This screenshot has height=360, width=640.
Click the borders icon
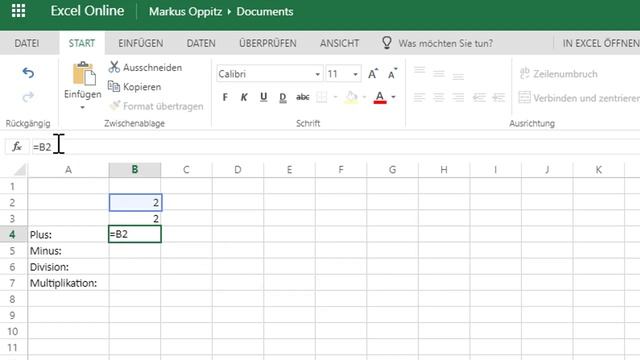pyautogui.click(x=322, y=97)
